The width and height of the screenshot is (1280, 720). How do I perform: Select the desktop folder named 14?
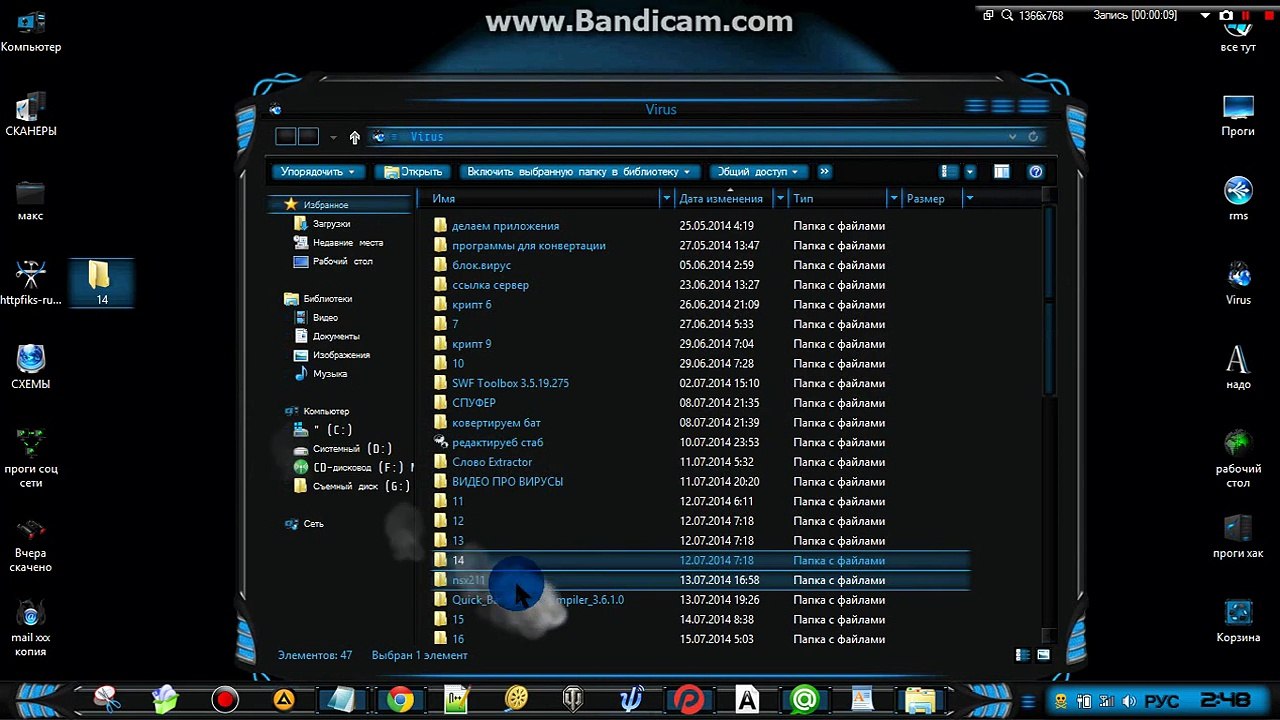click(101, 282)
